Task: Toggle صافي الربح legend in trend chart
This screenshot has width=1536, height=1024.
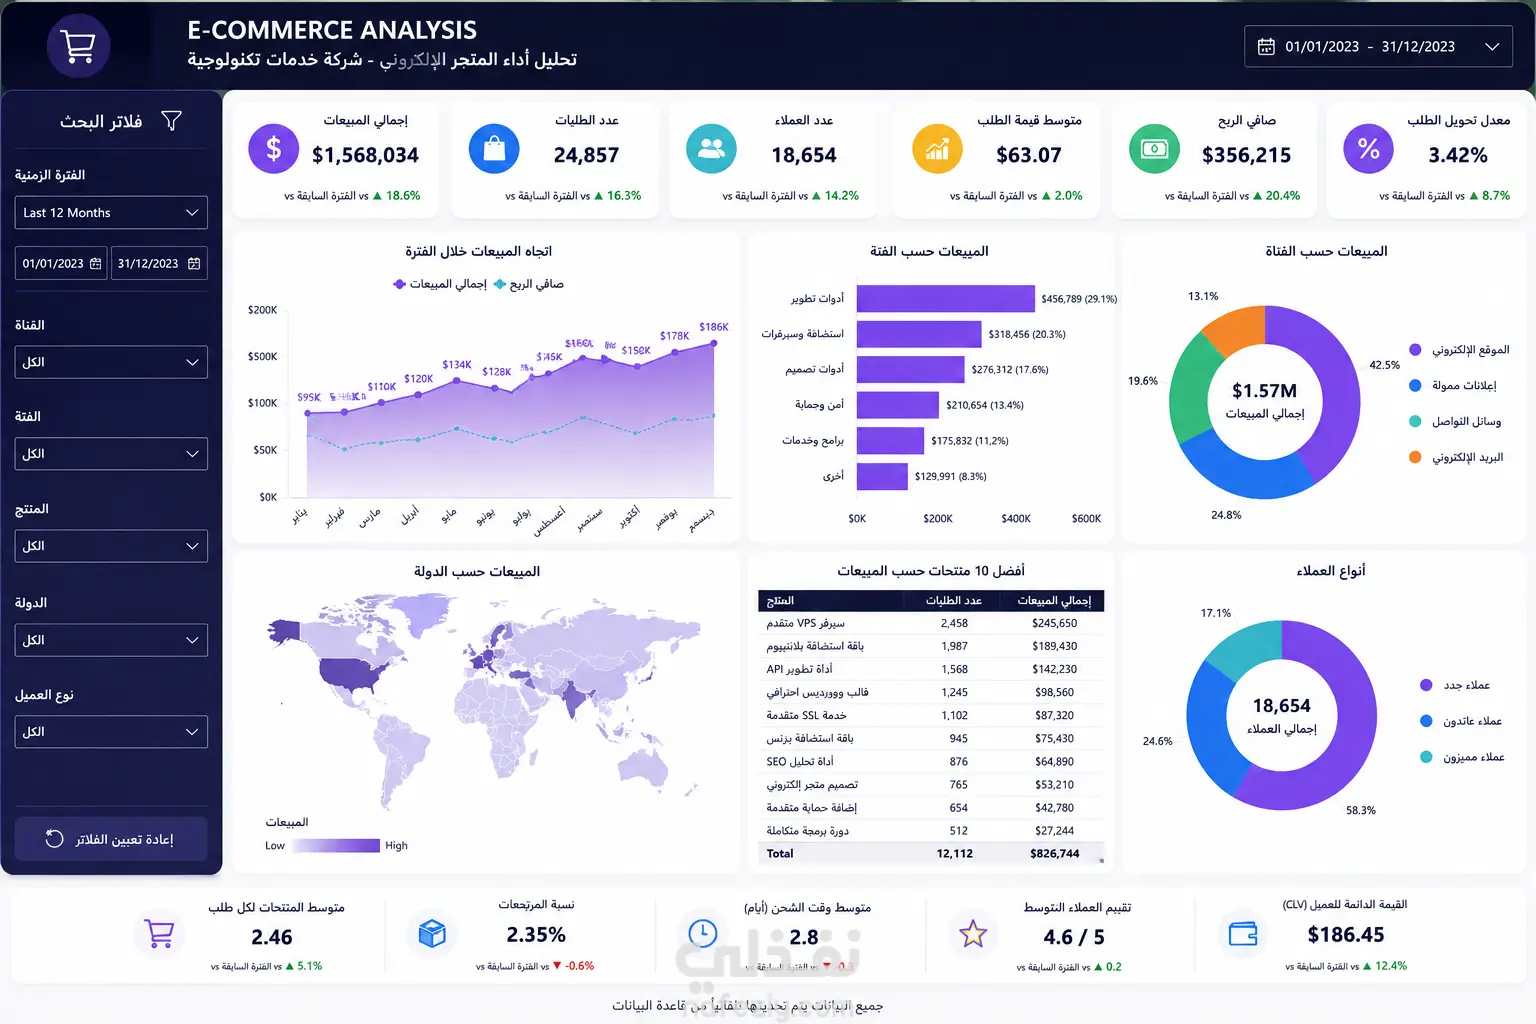Action: pos(529,284)
